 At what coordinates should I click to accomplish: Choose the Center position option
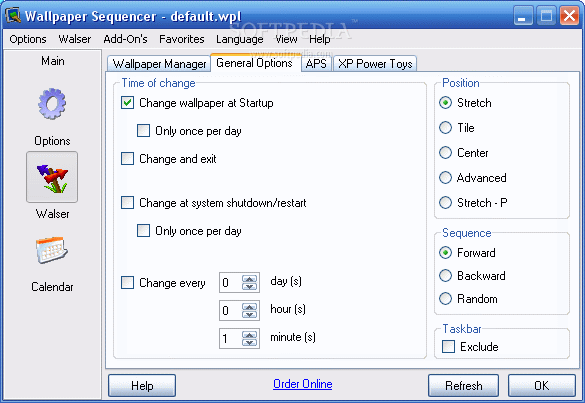tap(445, 153)
